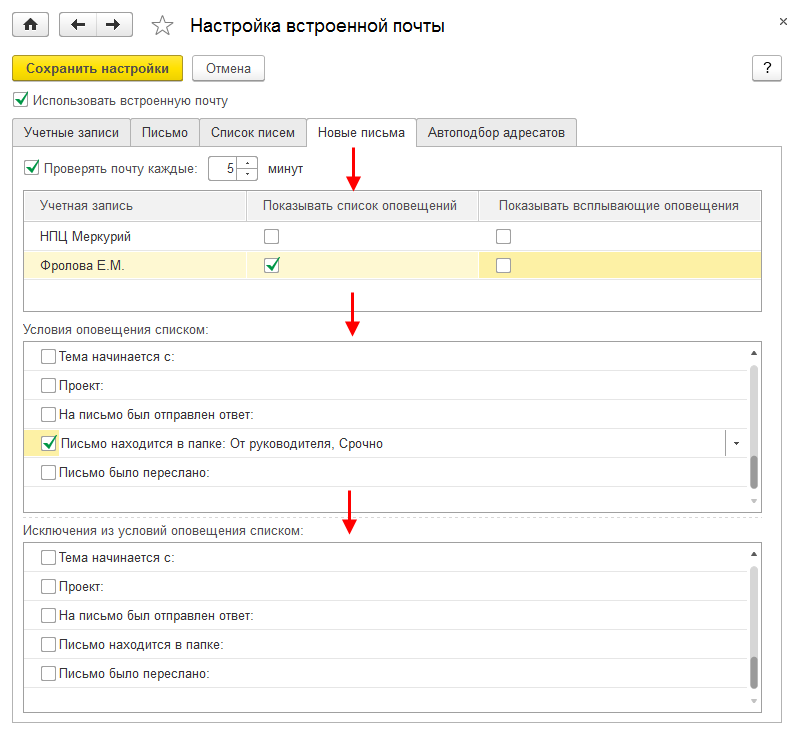Add to favorites with the star icon
This screenshot has height=735, width=801.
click(x=161, y=25)
